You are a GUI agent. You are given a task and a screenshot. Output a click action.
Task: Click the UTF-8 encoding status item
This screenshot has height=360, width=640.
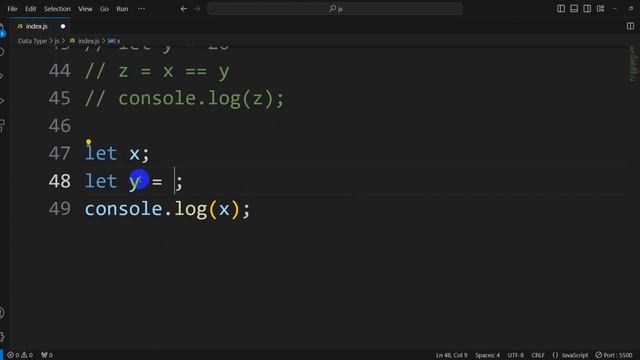click(516, 355)
